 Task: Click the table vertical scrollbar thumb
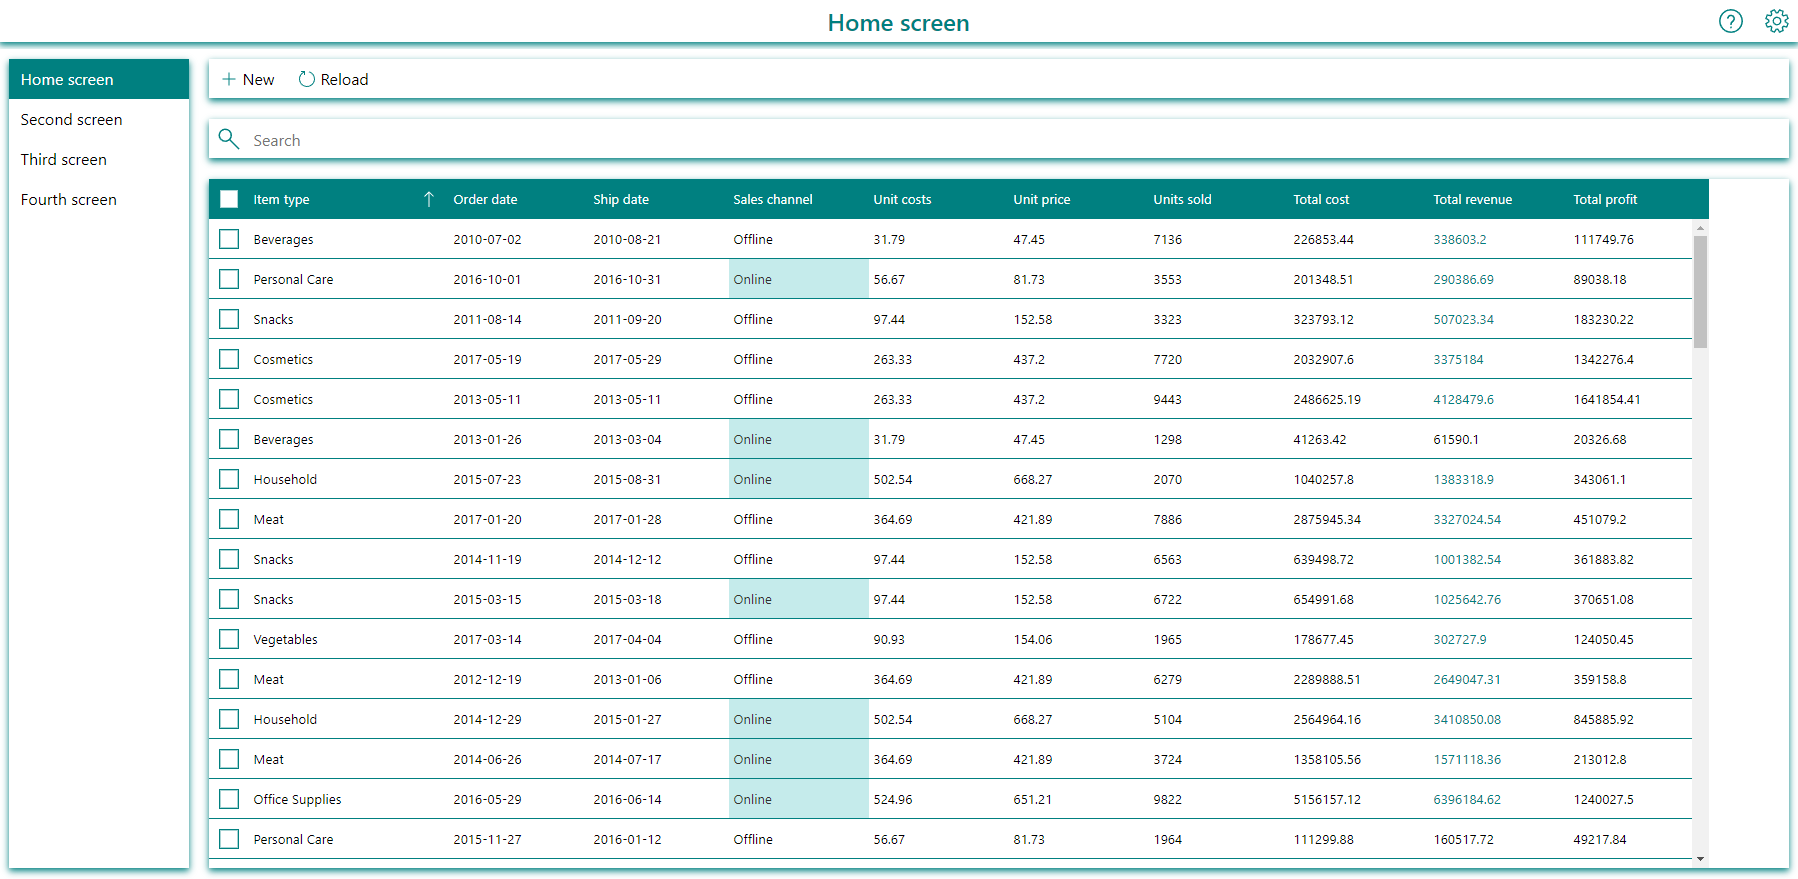coord(1700,292)
